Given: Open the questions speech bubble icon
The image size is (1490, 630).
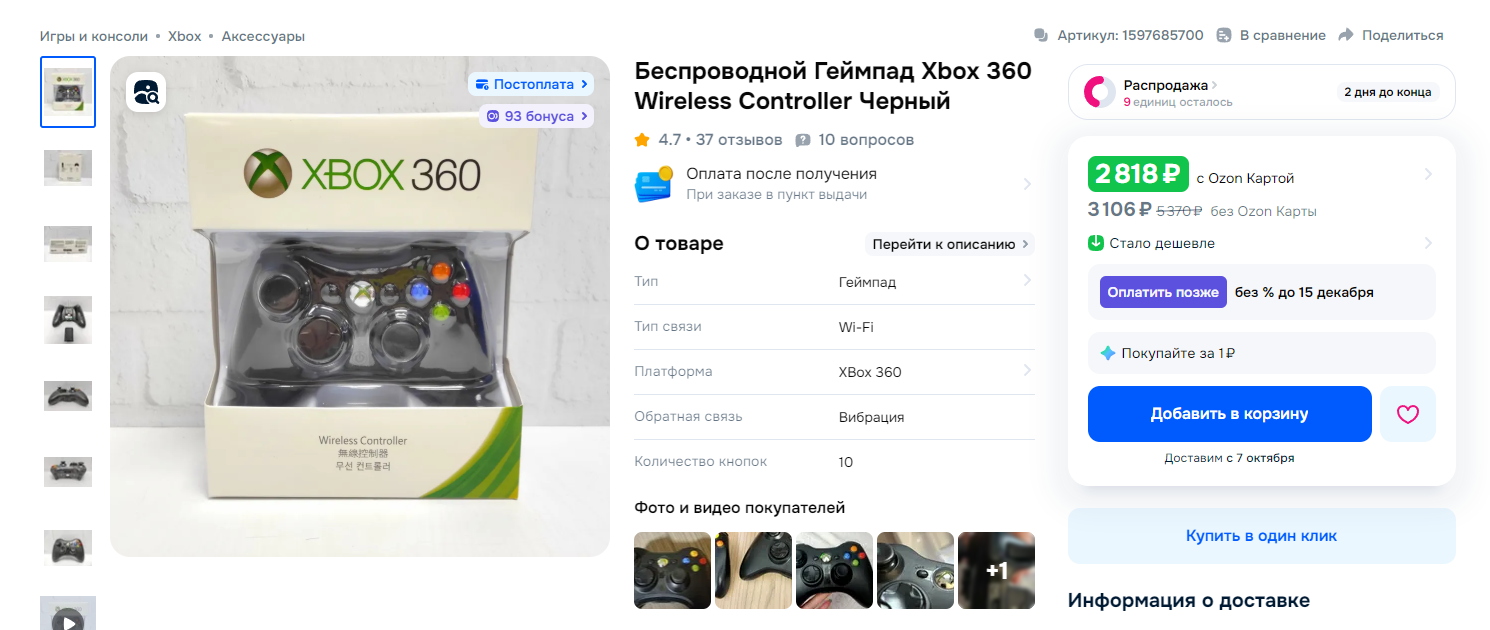Looking at the screenshot, I should (x=802, y=140).
